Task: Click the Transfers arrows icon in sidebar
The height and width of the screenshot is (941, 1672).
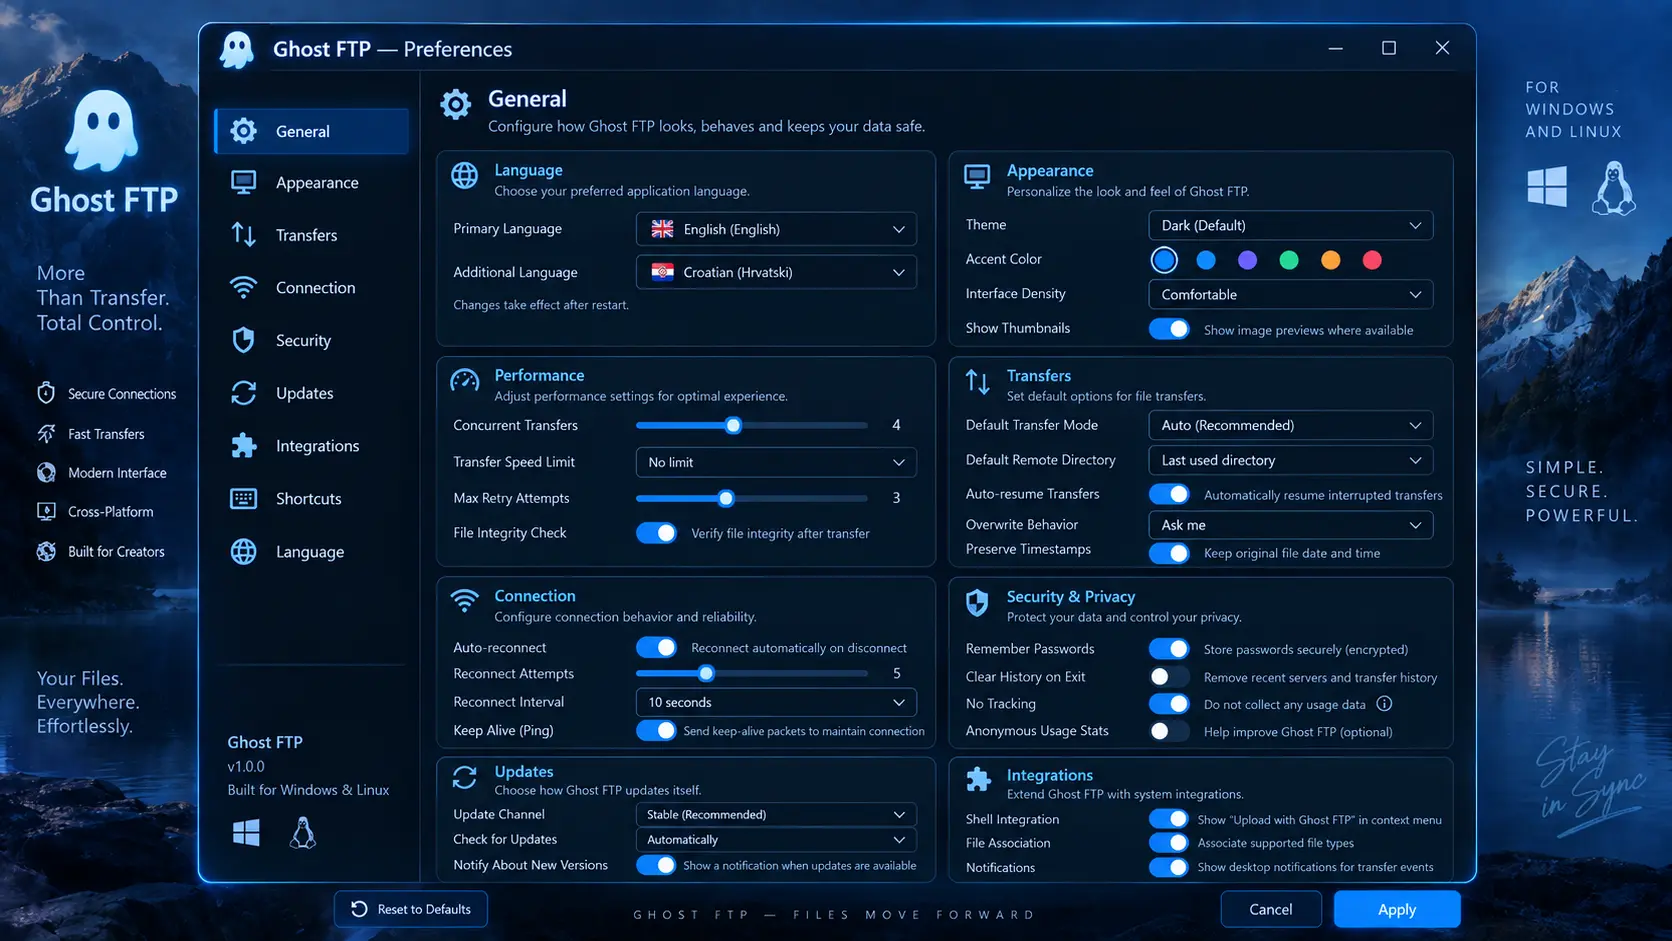Action: (243, 235)
